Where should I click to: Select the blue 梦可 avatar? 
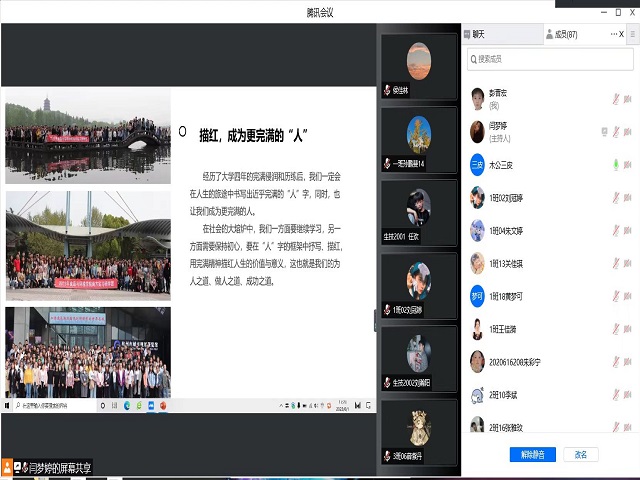click(477, 296)
